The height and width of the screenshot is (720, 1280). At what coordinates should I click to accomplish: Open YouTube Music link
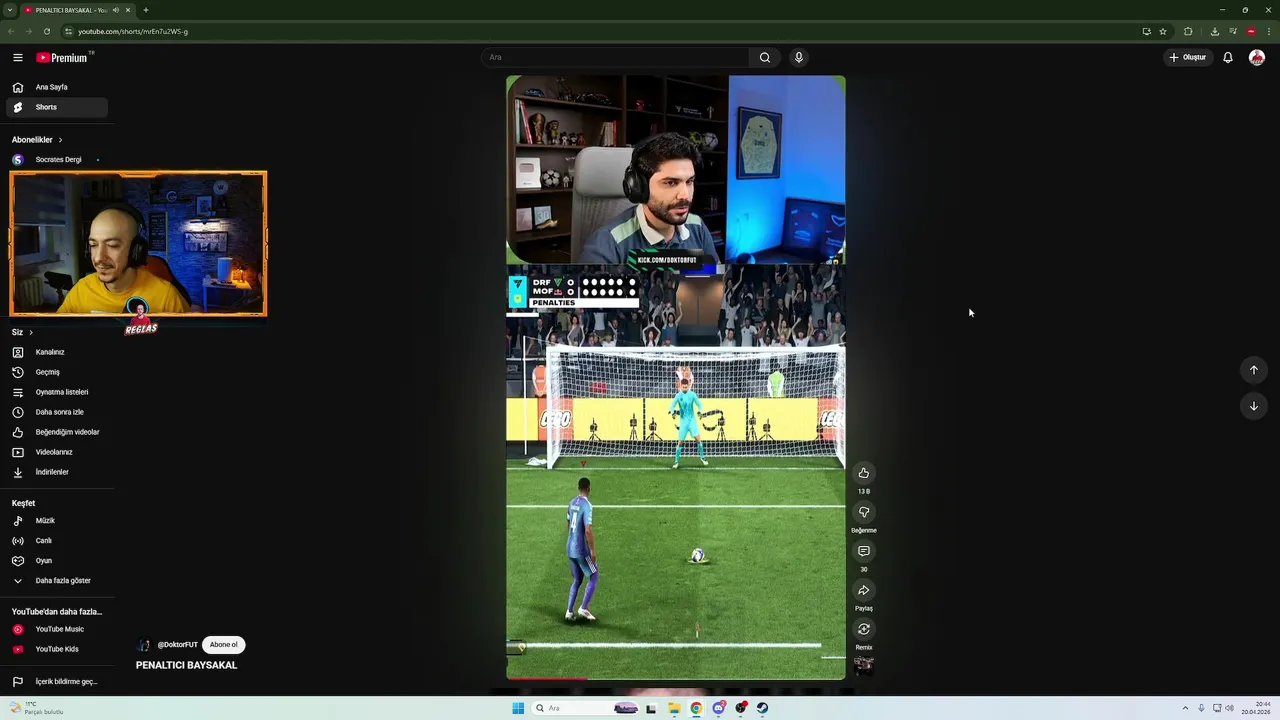[56, 629]
